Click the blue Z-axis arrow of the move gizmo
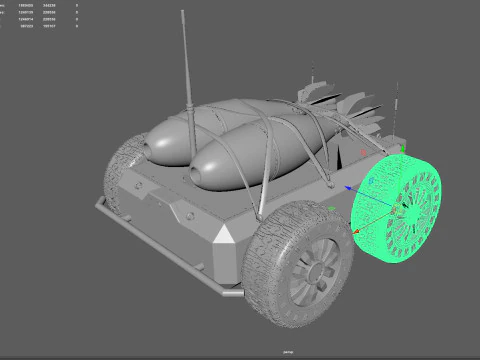 click(x=348, y=188)
